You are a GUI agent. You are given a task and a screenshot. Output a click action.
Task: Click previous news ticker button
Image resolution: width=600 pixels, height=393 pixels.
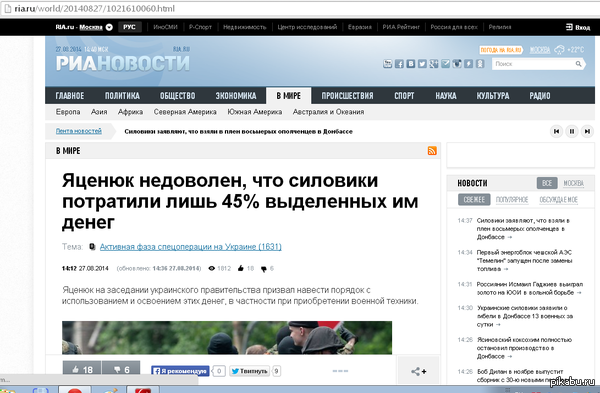click(556, 131)
